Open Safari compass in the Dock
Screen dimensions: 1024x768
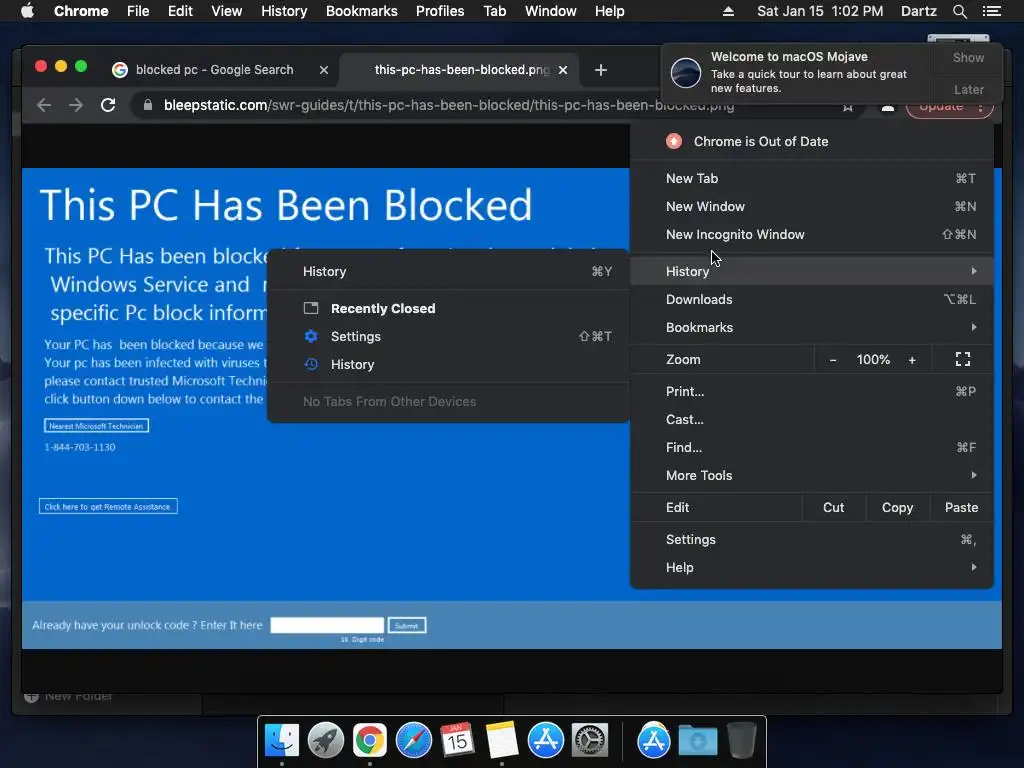point(413,740)
